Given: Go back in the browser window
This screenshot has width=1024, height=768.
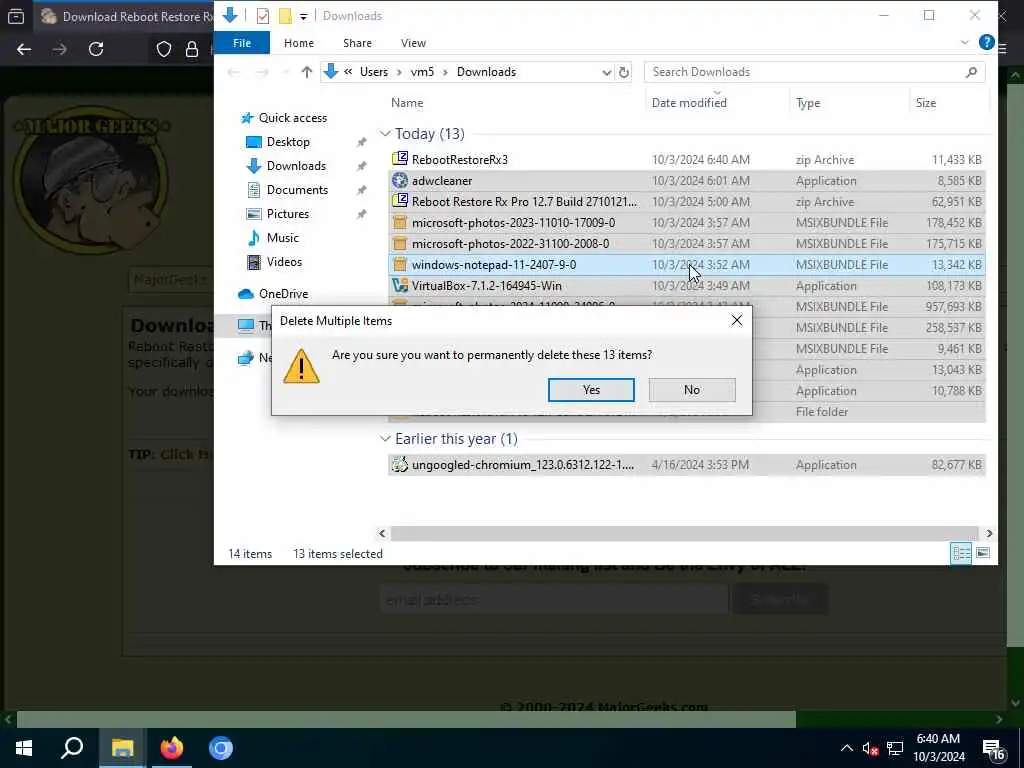Looking at the screenshot, I should 24,50.
